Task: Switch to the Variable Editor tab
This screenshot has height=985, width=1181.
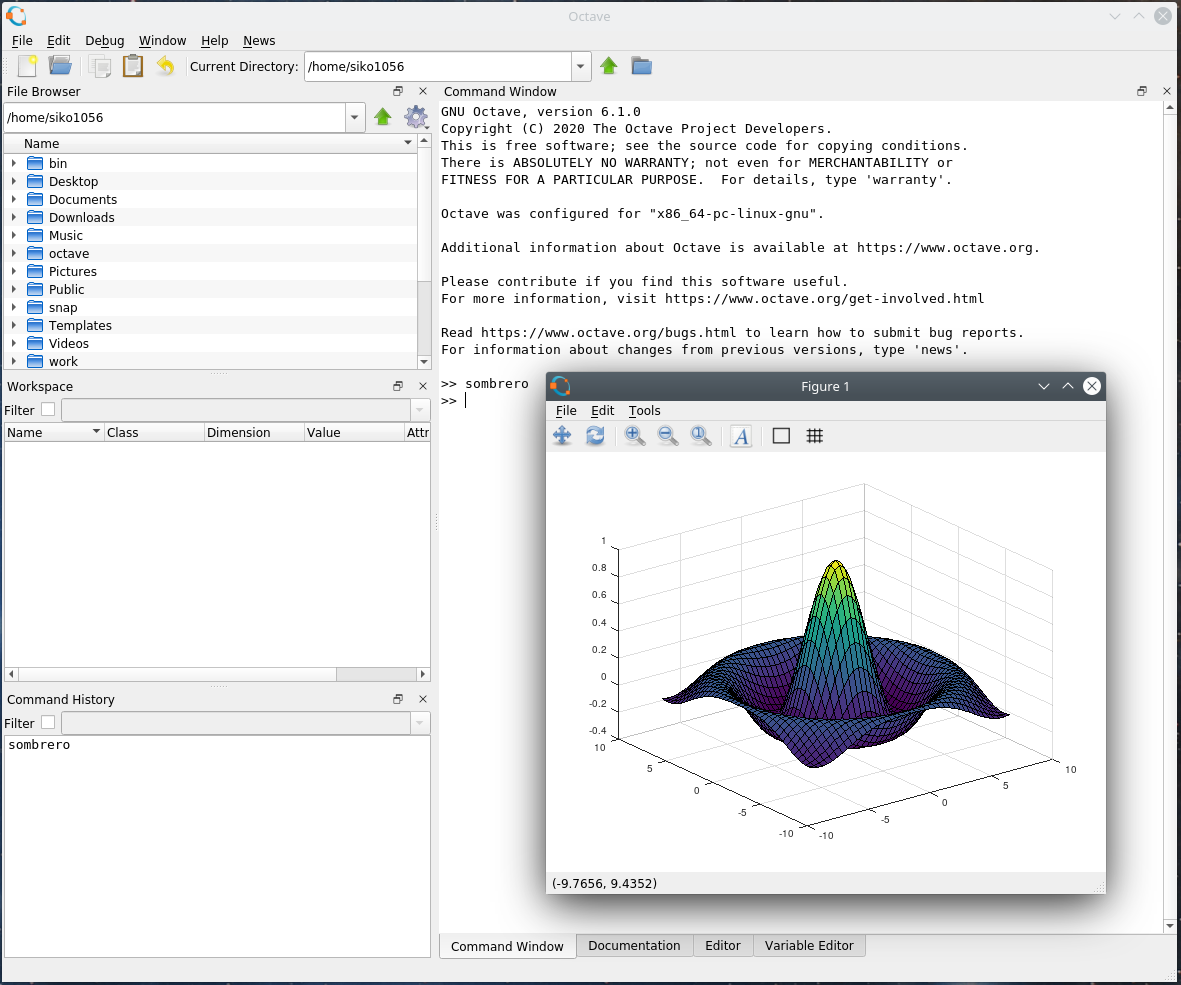Action: [x=809, y=946]
